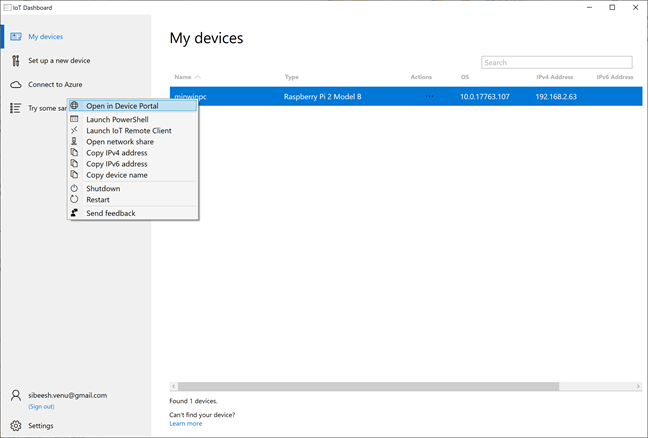649x438 pixels.
Task: Click into the Search field
Action: tap(557, 63)
